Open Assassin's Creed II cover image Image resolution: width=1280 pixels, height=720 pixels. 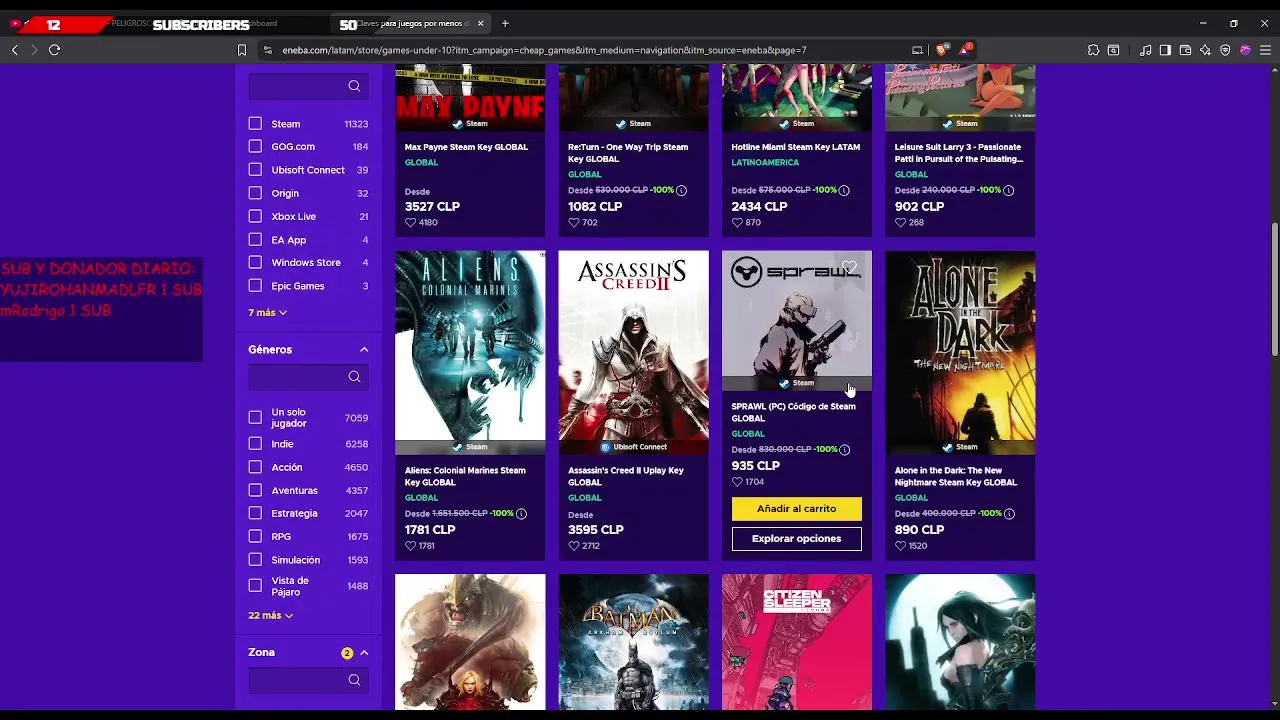633,352
